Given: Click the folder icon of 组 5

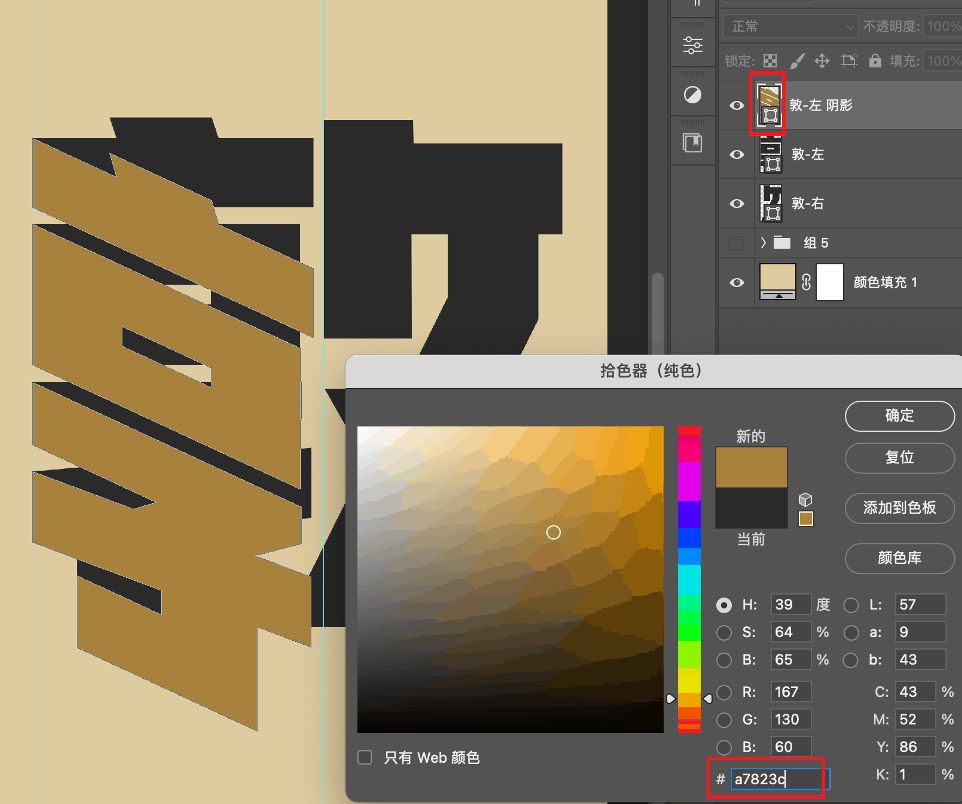Looking at the screenshot, I should click(782, 242).
